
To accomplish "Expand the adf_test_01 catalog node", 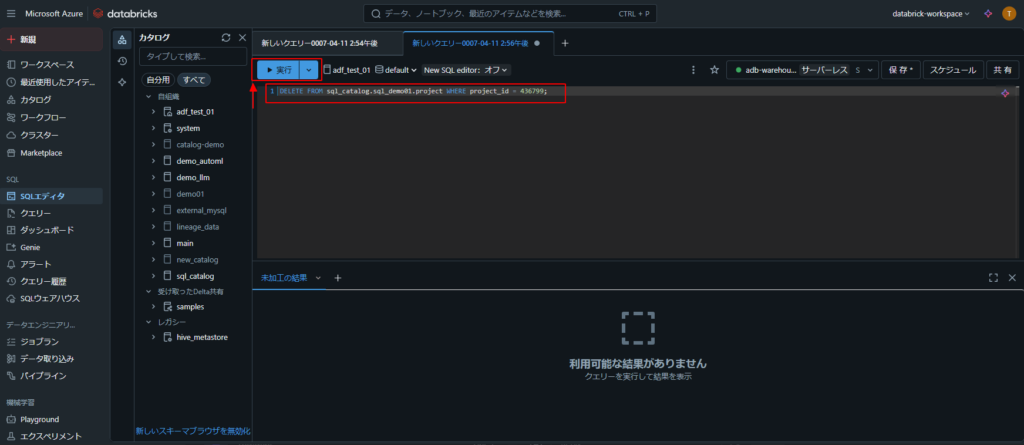I will (x=153, y=112).
